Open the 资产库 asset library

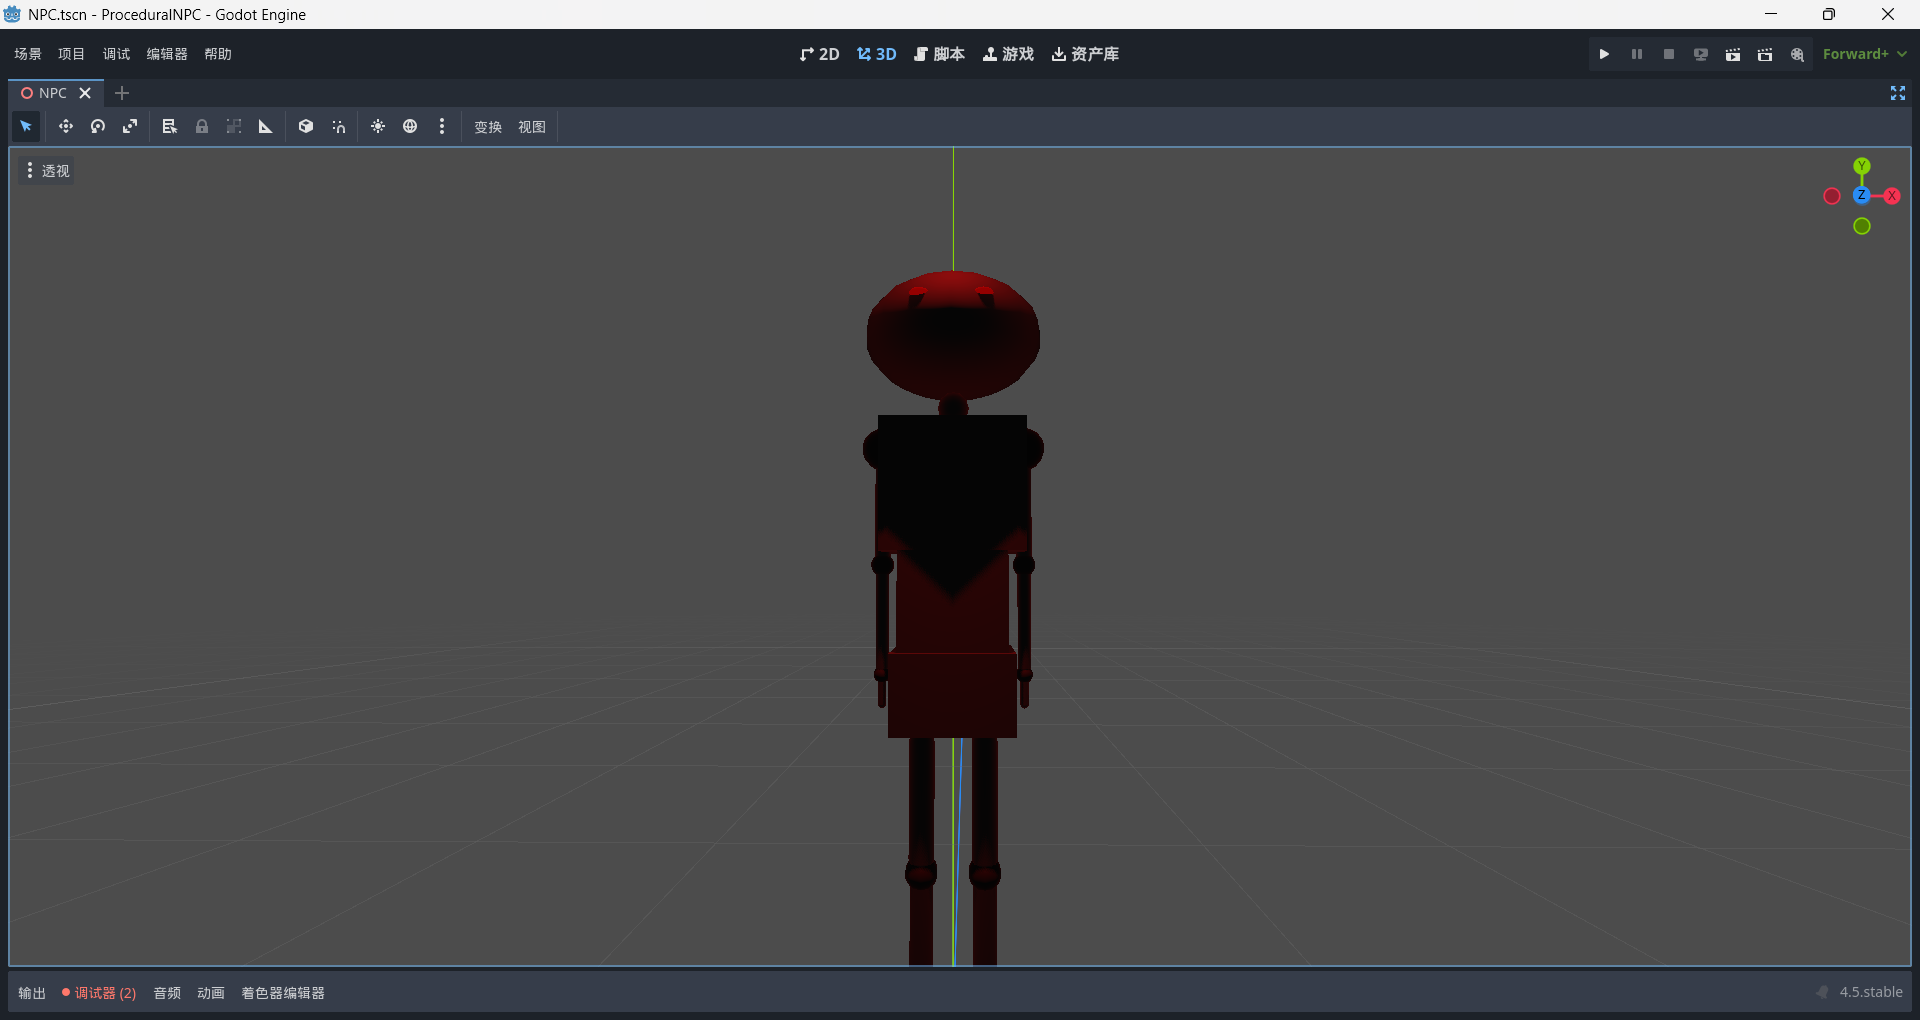pos(1086,54)
